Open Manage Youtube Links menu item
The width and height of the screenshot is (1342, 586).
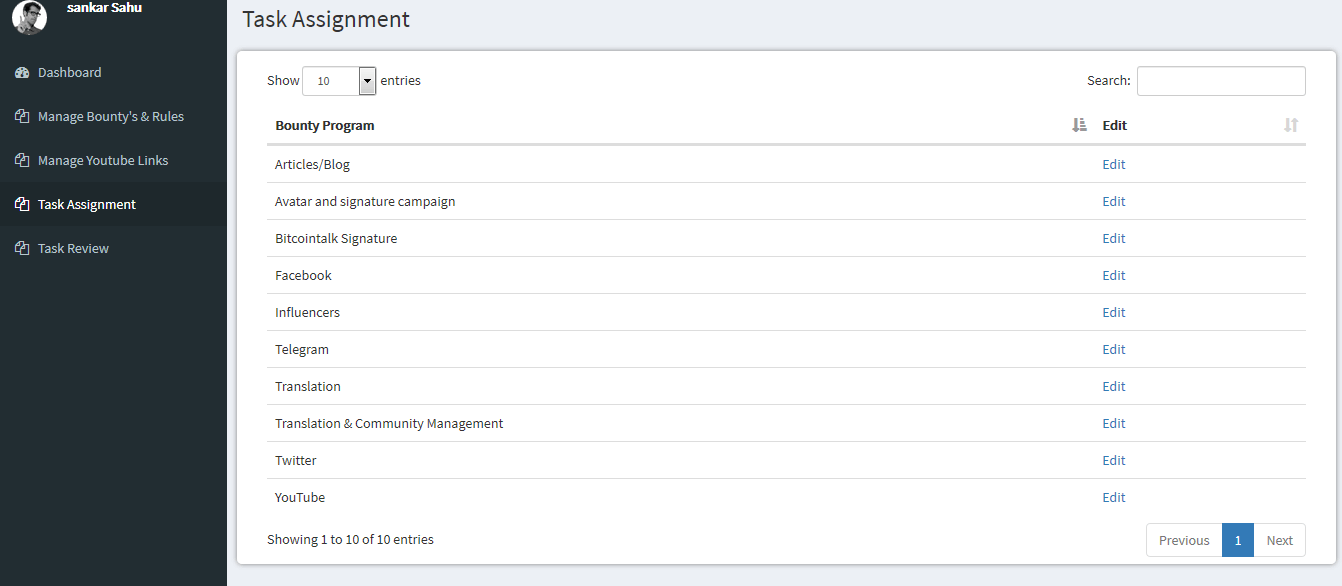(103, 161)
